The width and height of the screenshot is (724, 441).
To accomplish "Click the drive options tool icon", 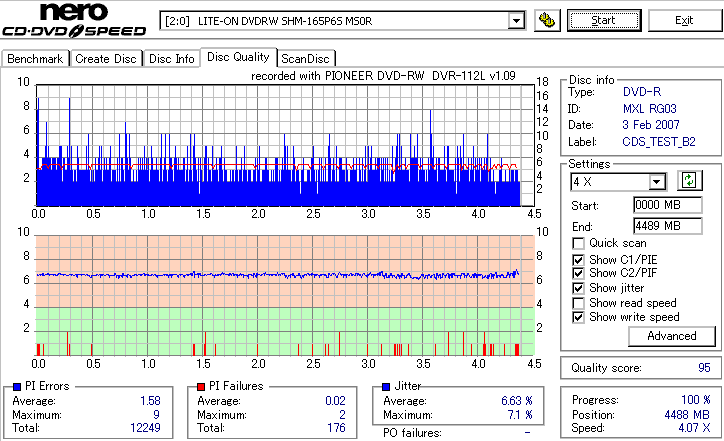I will pos(547,21).
